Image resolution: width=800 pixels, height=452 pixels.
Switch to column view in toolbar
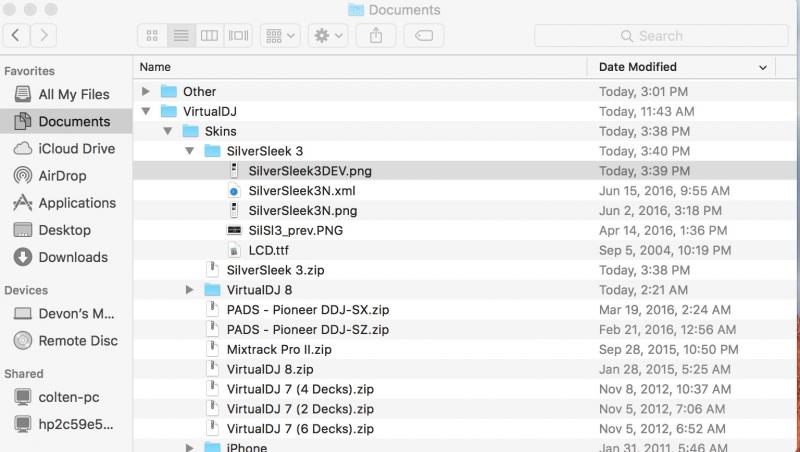click(x=209, y=36)
